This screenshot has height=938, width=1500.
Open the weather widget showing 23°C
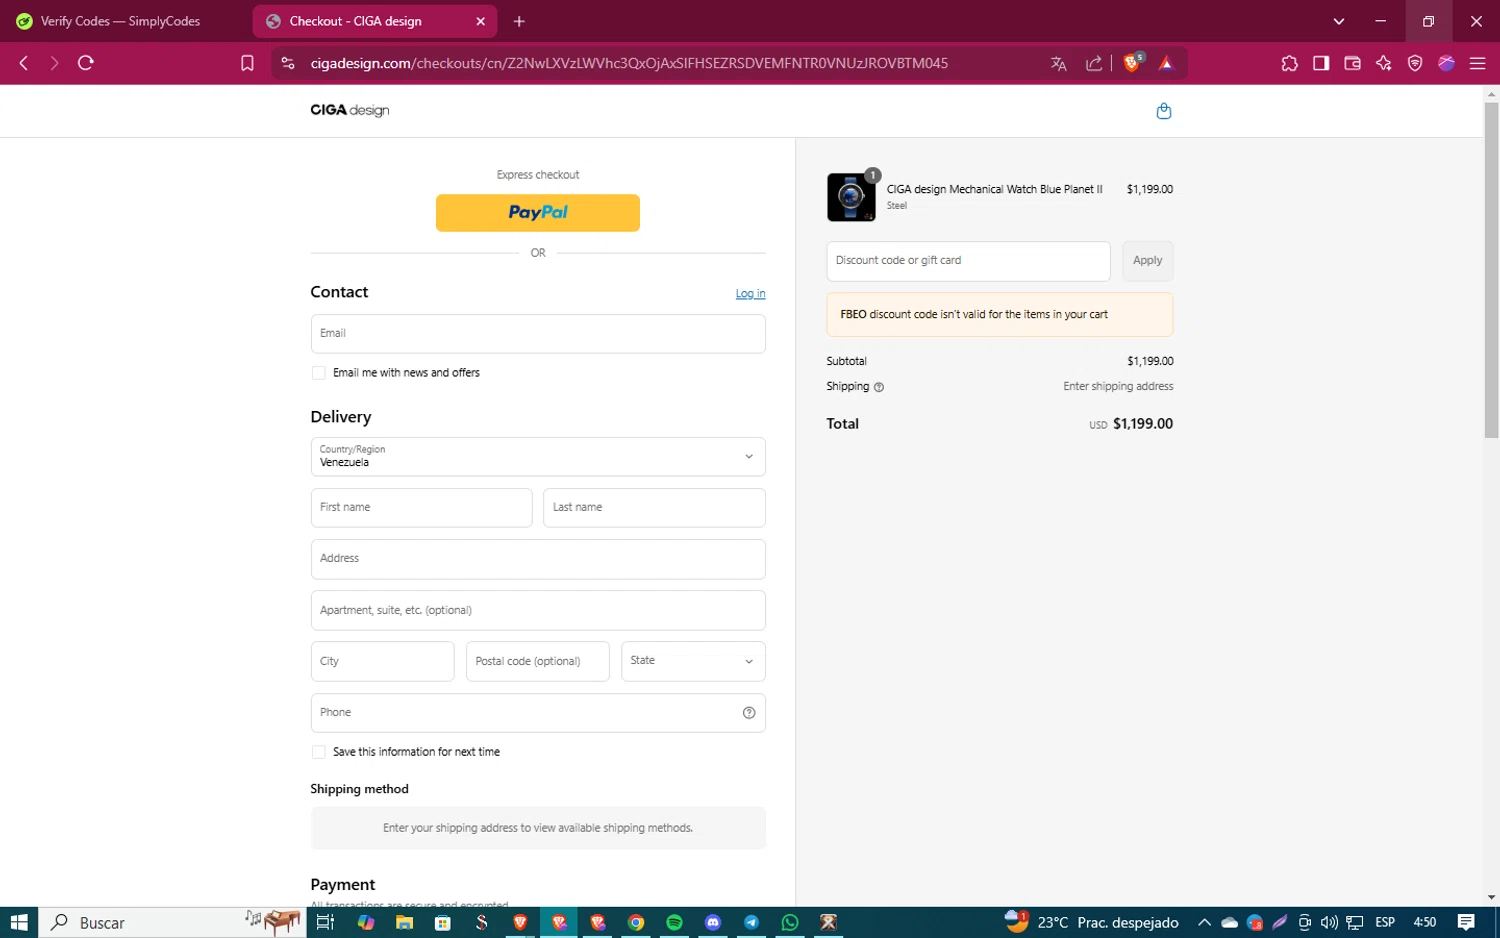[1091, 922]
